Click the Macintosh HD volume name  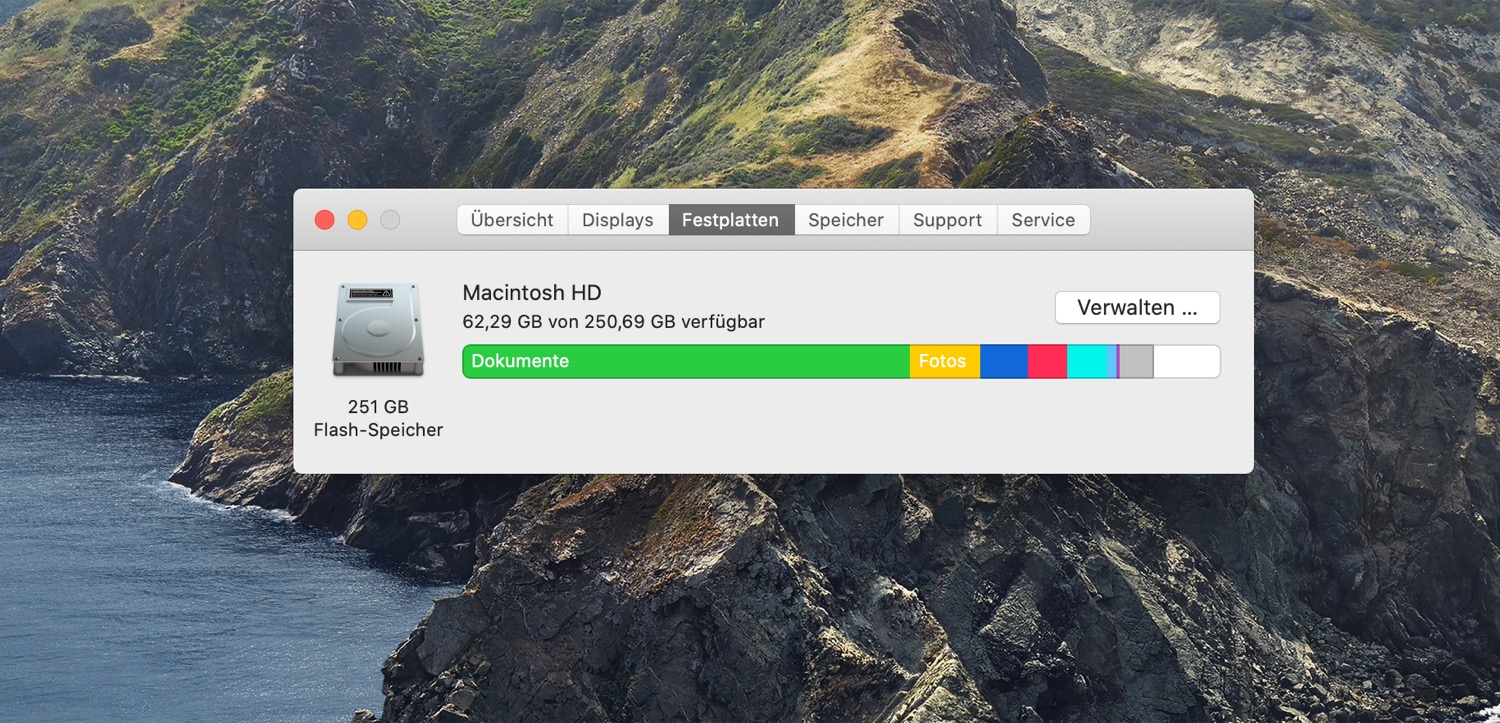tap(531, 293)
